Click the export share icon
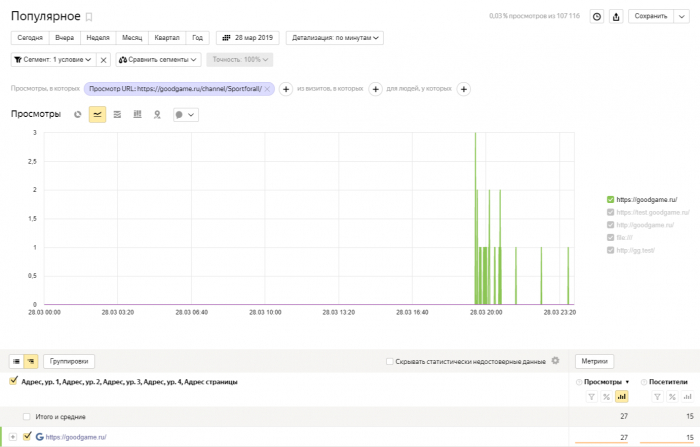The image size is (700, 447). click(616, 17)
